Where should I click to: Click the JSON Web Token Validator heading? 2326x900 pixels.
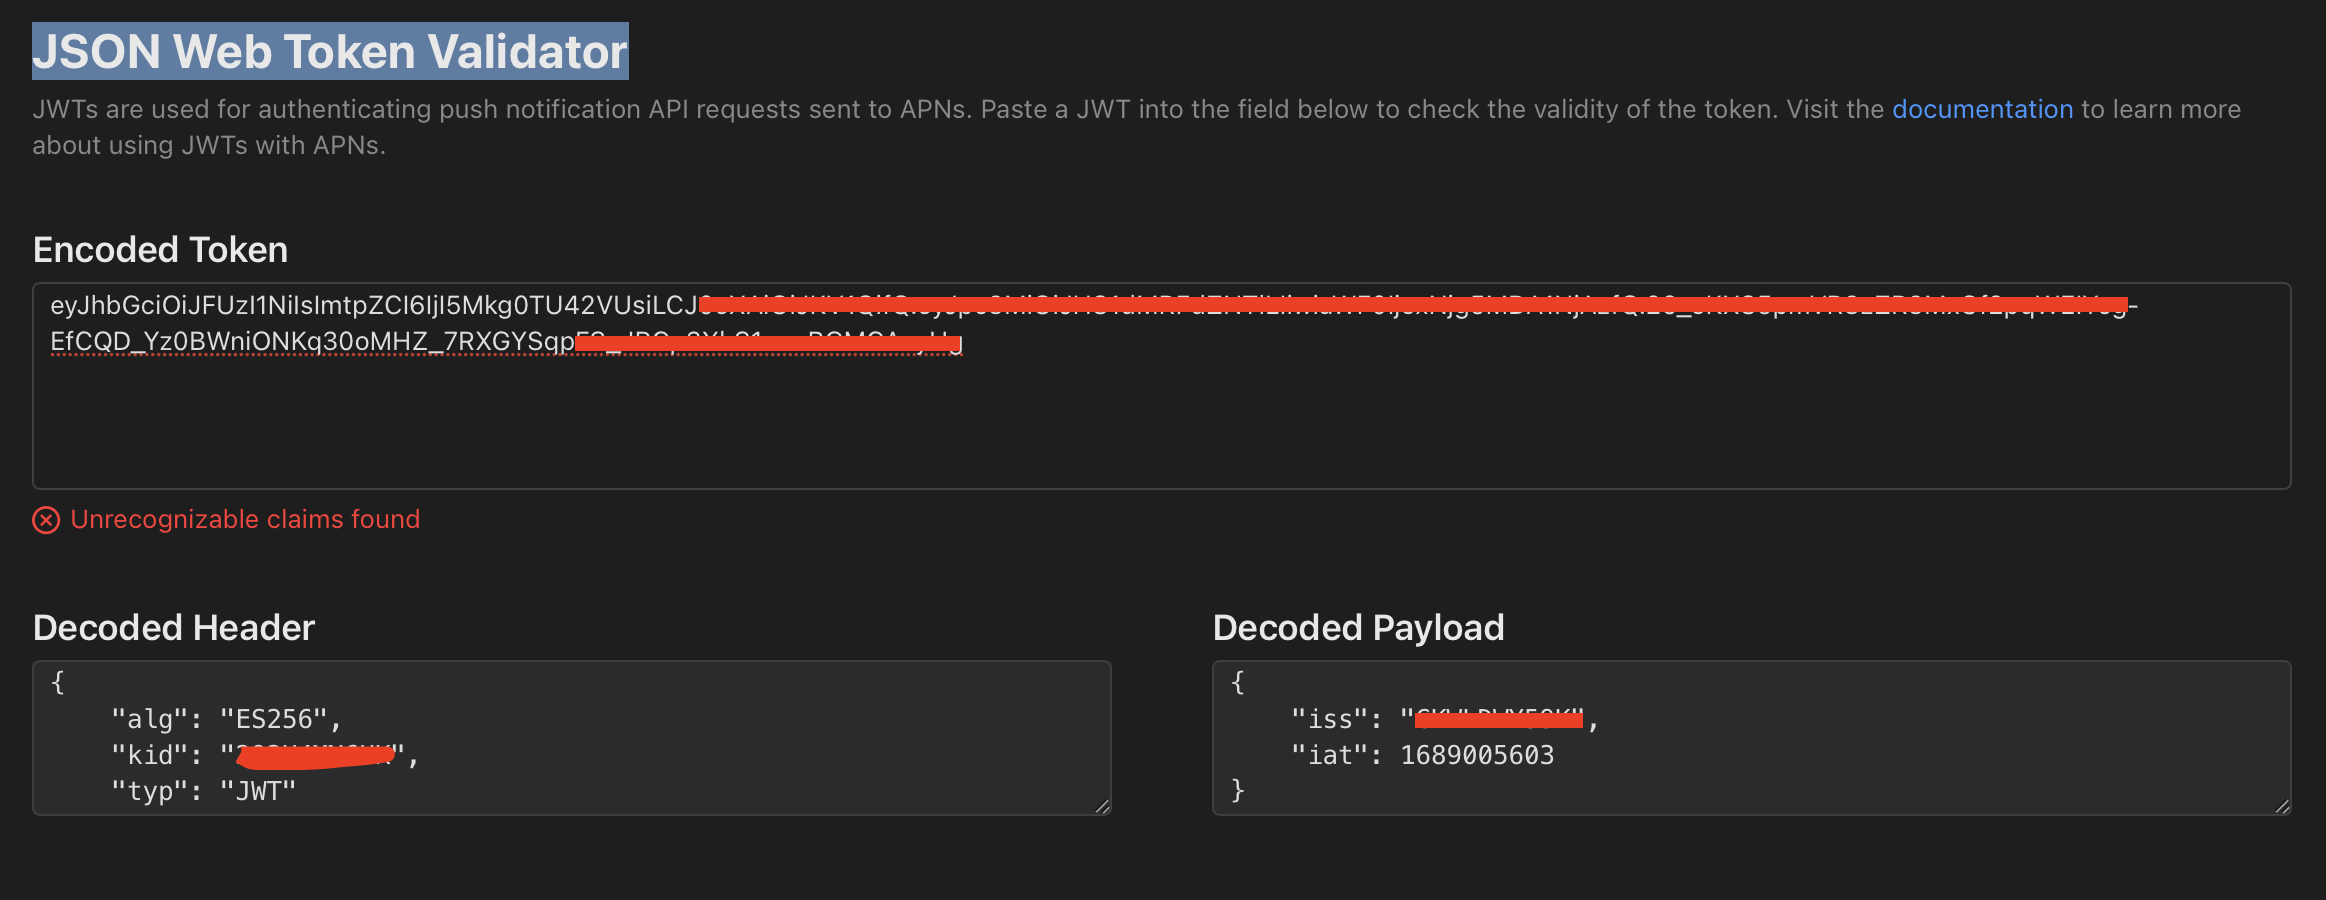[x=328, y=50]
